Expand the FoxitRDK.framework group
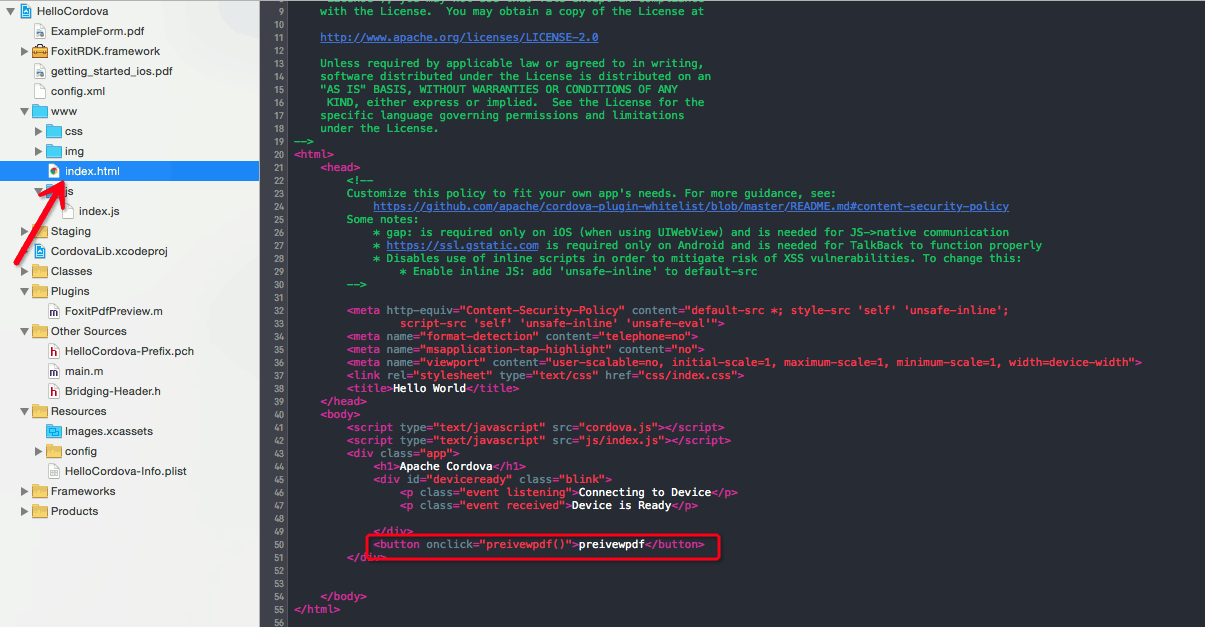 (24, 51)
